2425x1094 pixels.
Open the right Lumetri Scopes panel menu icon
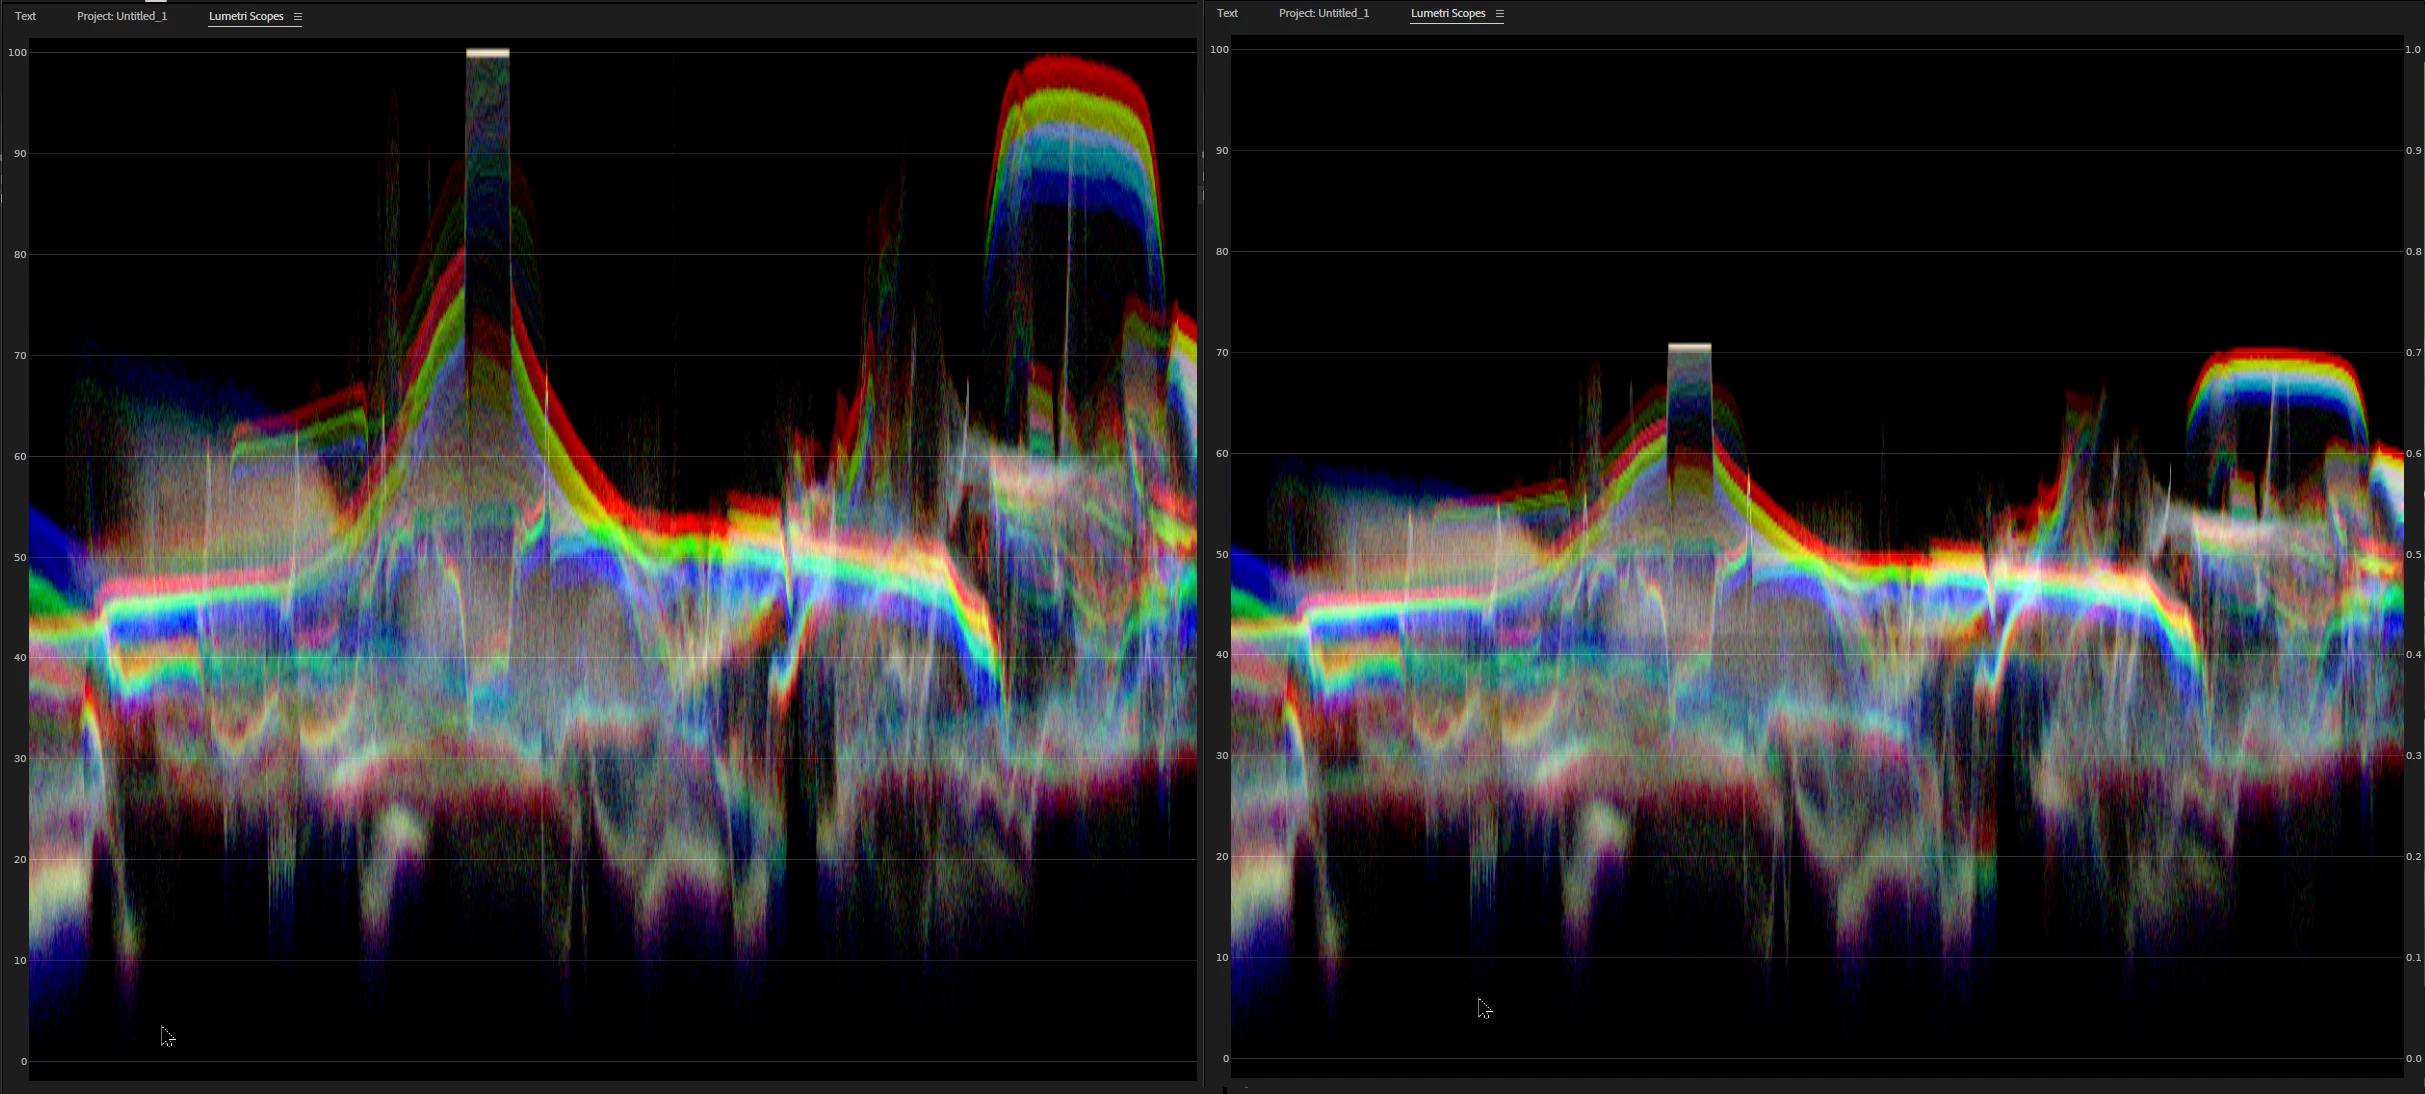[x=1499, y=14]
